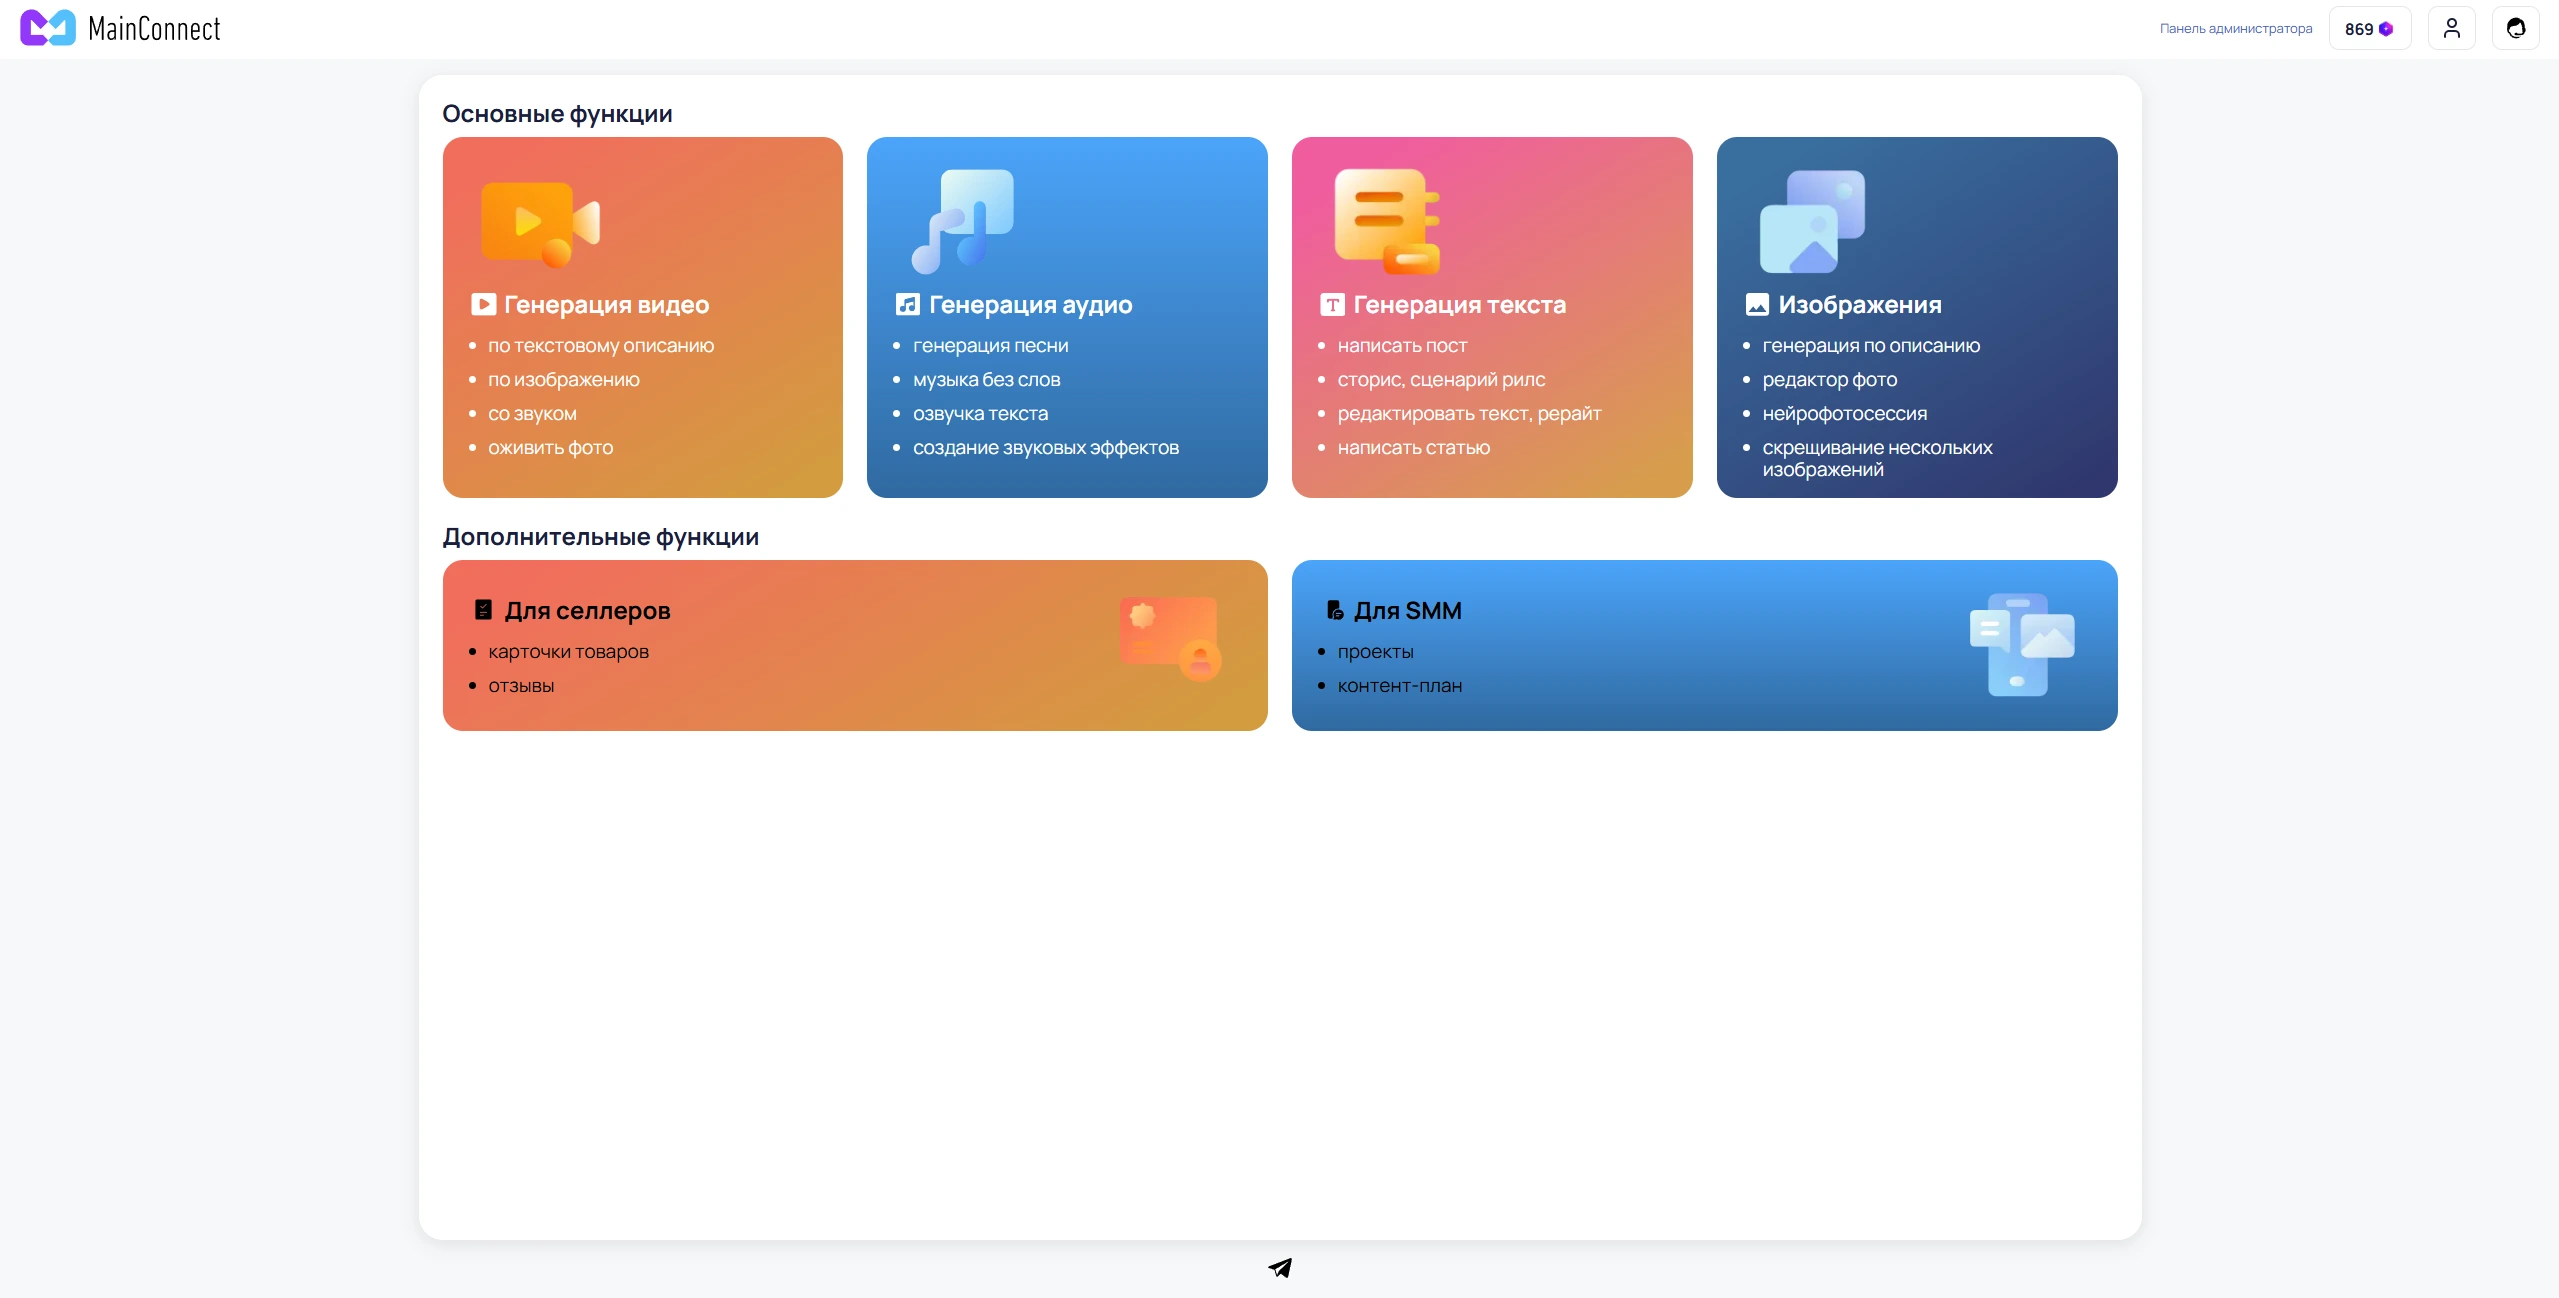This screenshot has width=2559, height=1298.
Task: Click the MainConnect logo
Action: [119, 27]
